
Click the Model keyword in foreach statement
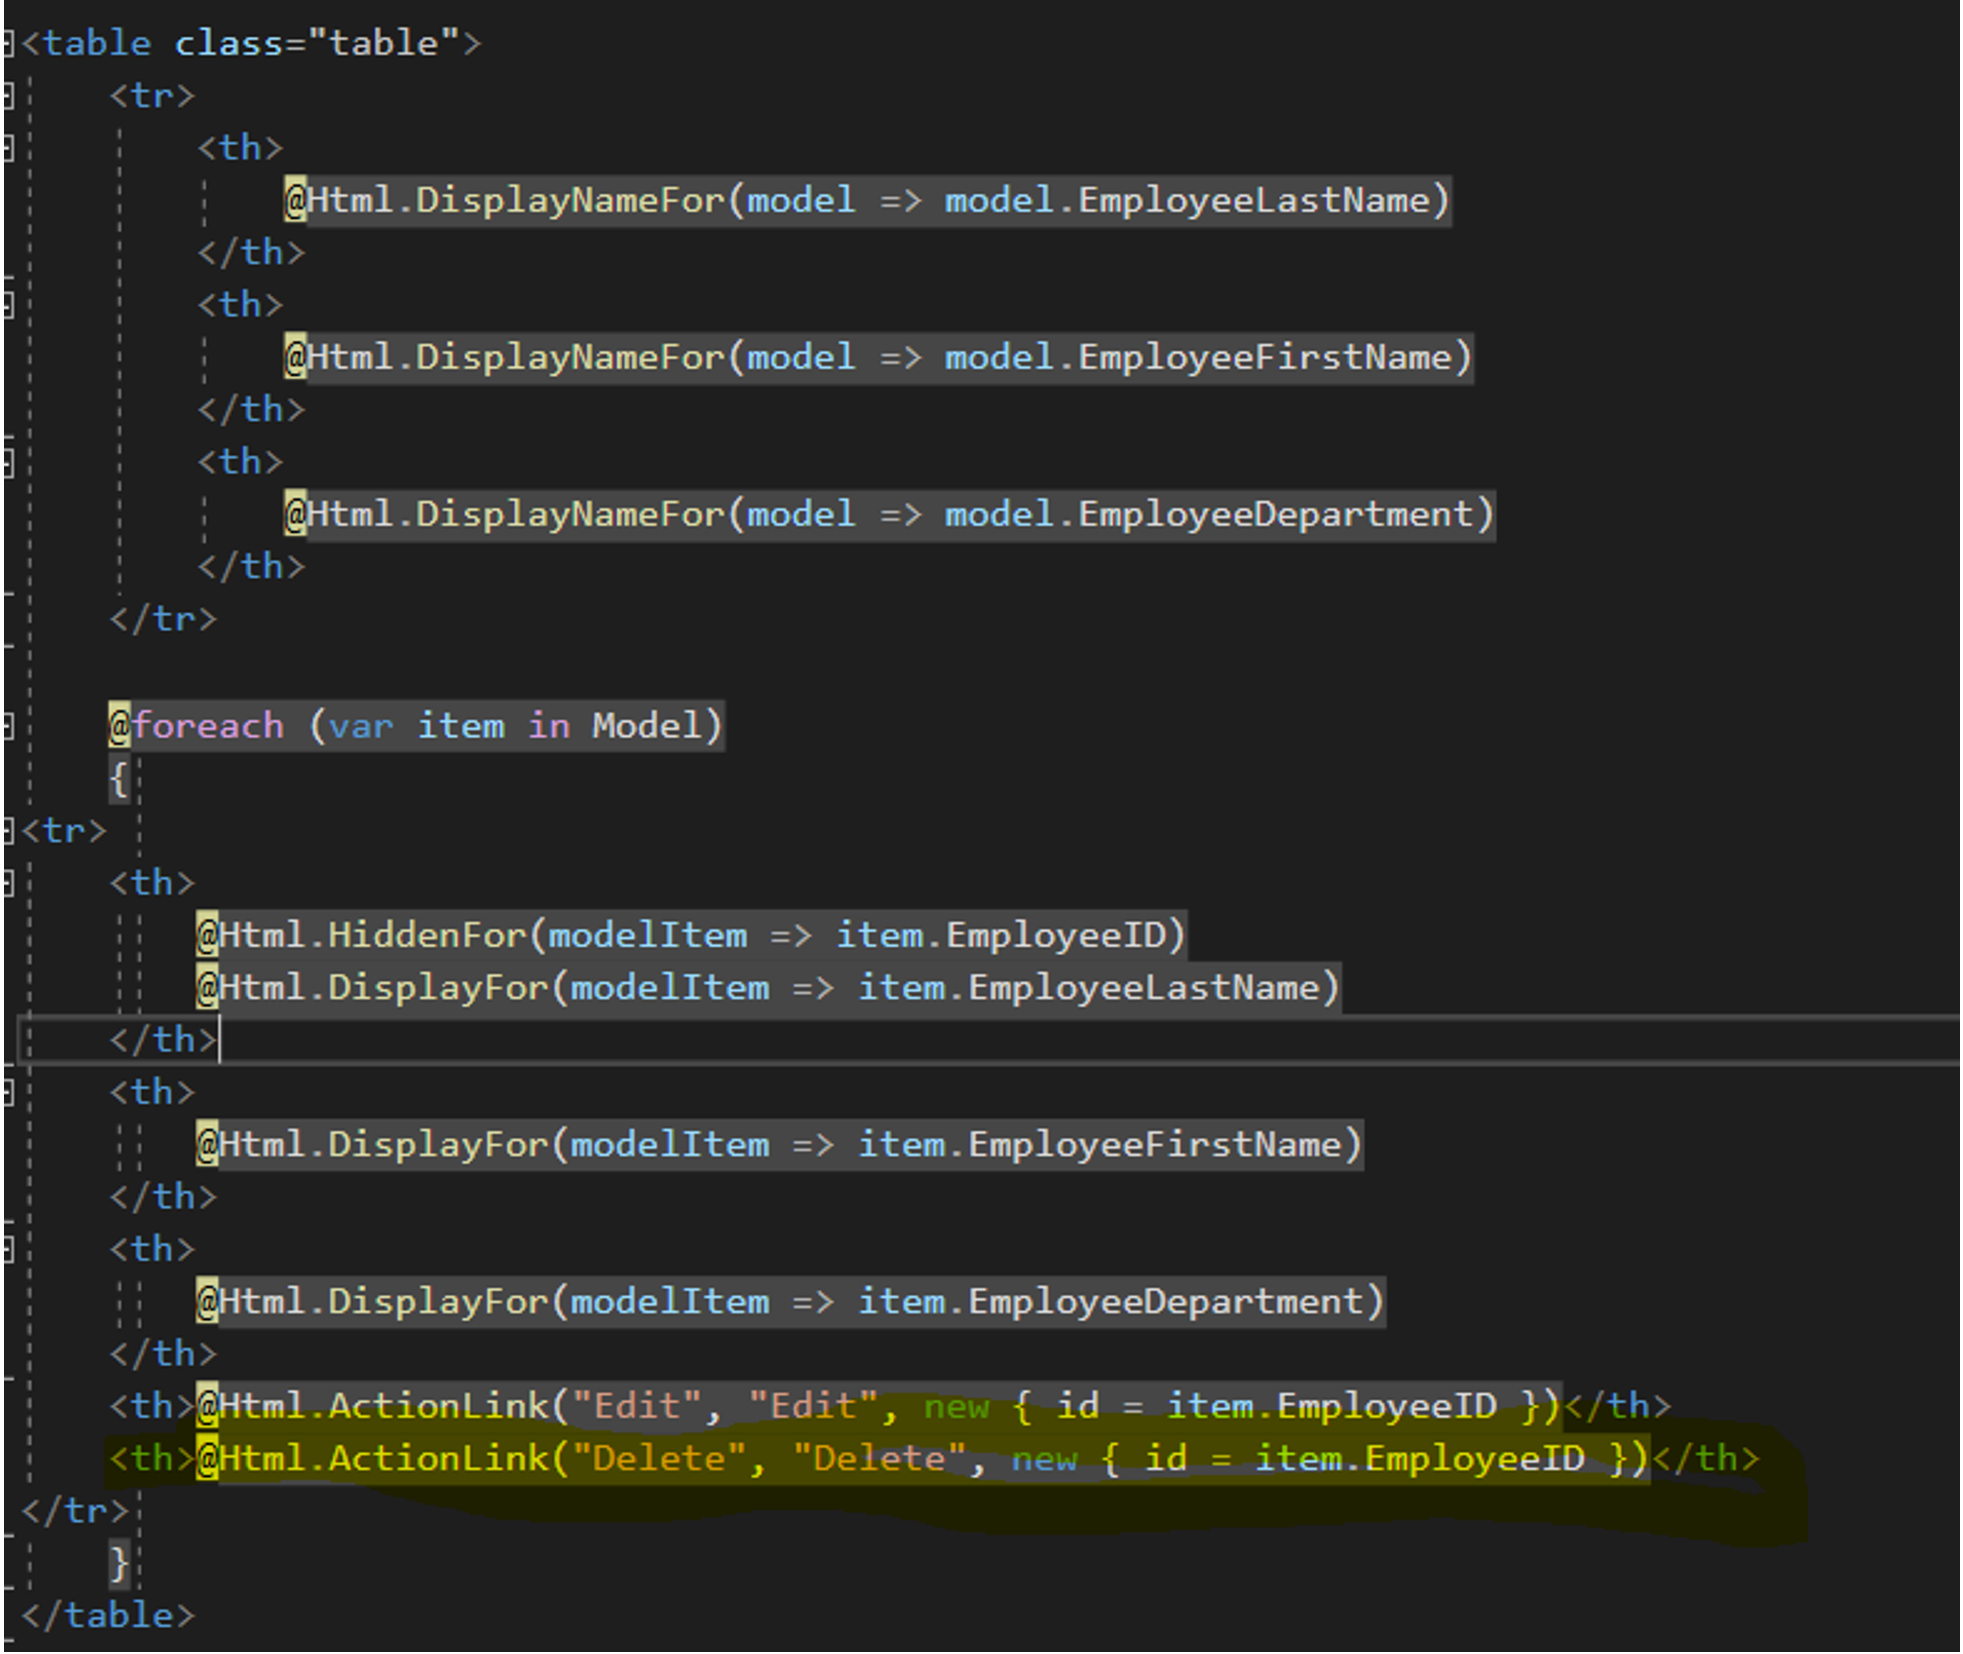pyautogui.click(x=647, y=726)
